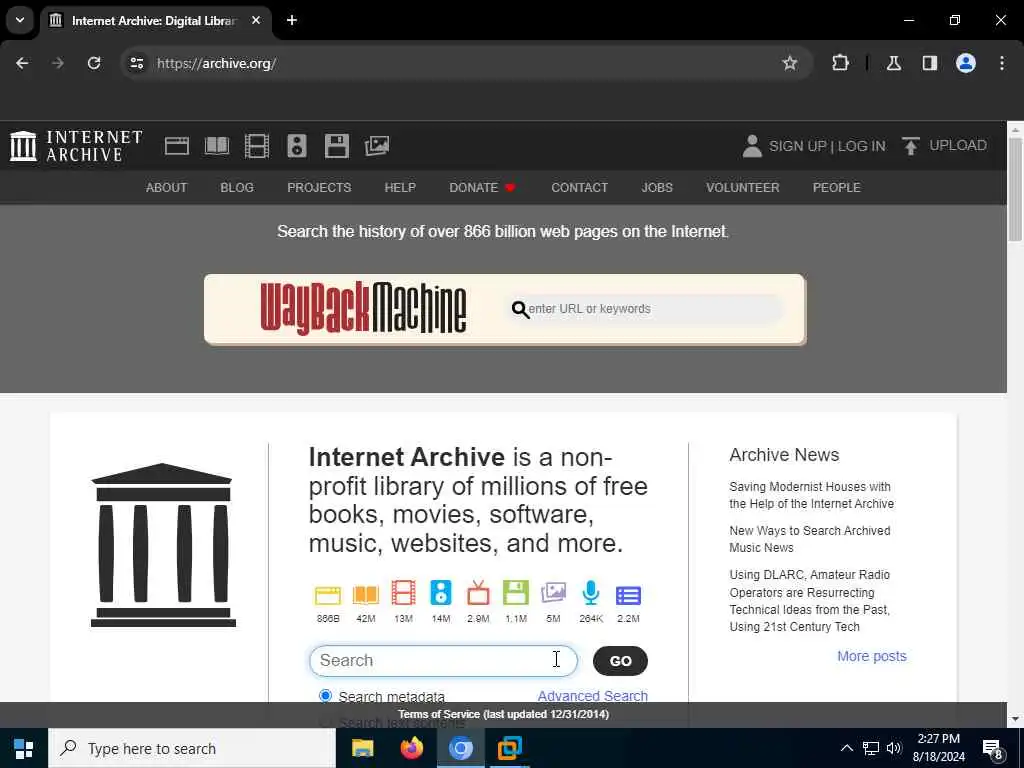
Task: Open the notification center icon
Action: 993,748
